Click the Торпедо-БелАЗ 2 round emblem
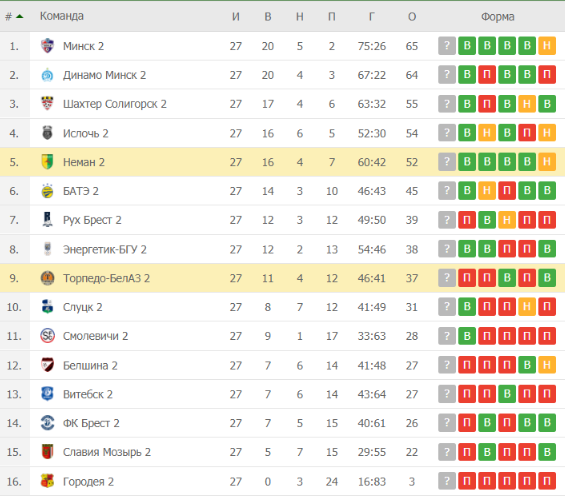Screen dimensions: 565x501 (47, 278)
